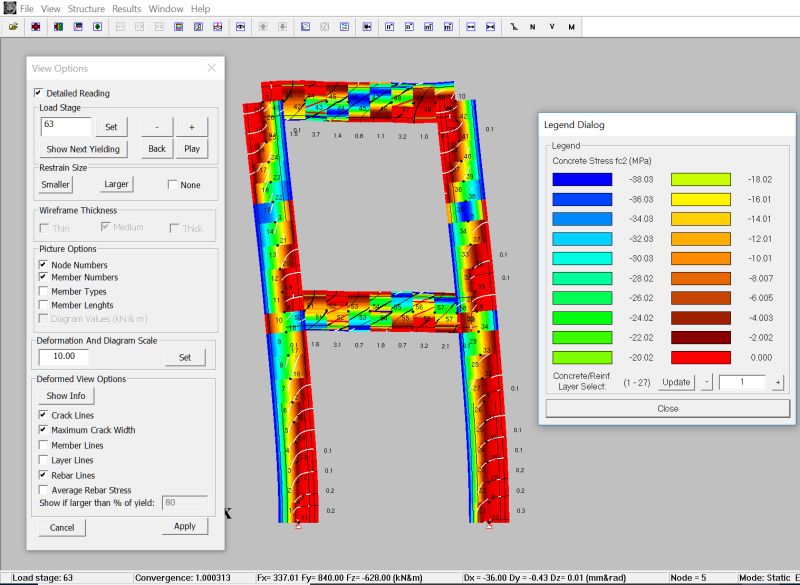Increase load stage with plus button
This screenshot has width=800, height=585.
192,126
